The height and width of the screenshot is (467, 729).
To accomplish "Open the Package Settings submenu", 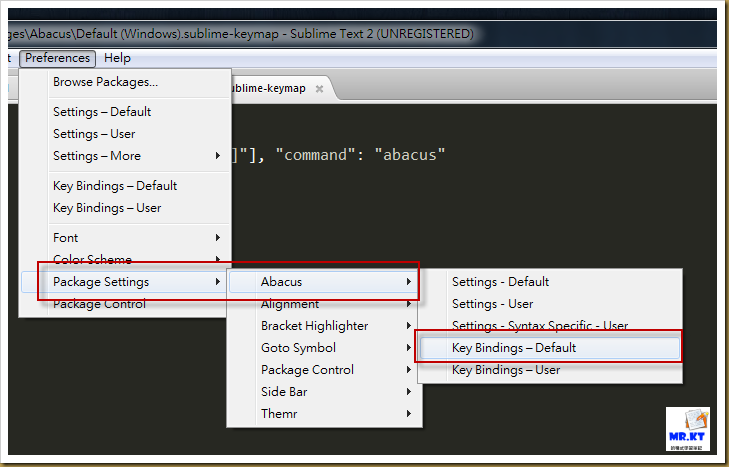I will [x=124, y=282].
